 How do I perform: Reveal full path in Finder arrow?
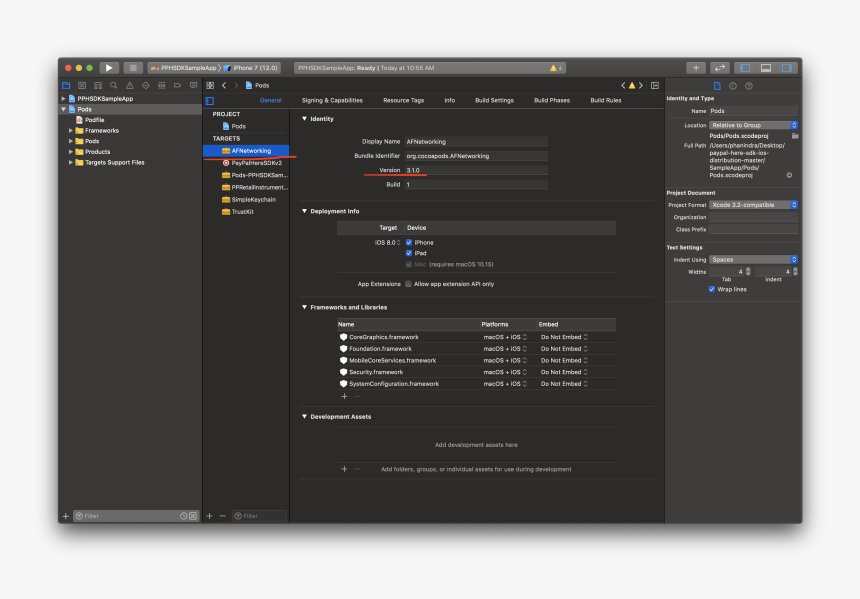tap(789, 176)
